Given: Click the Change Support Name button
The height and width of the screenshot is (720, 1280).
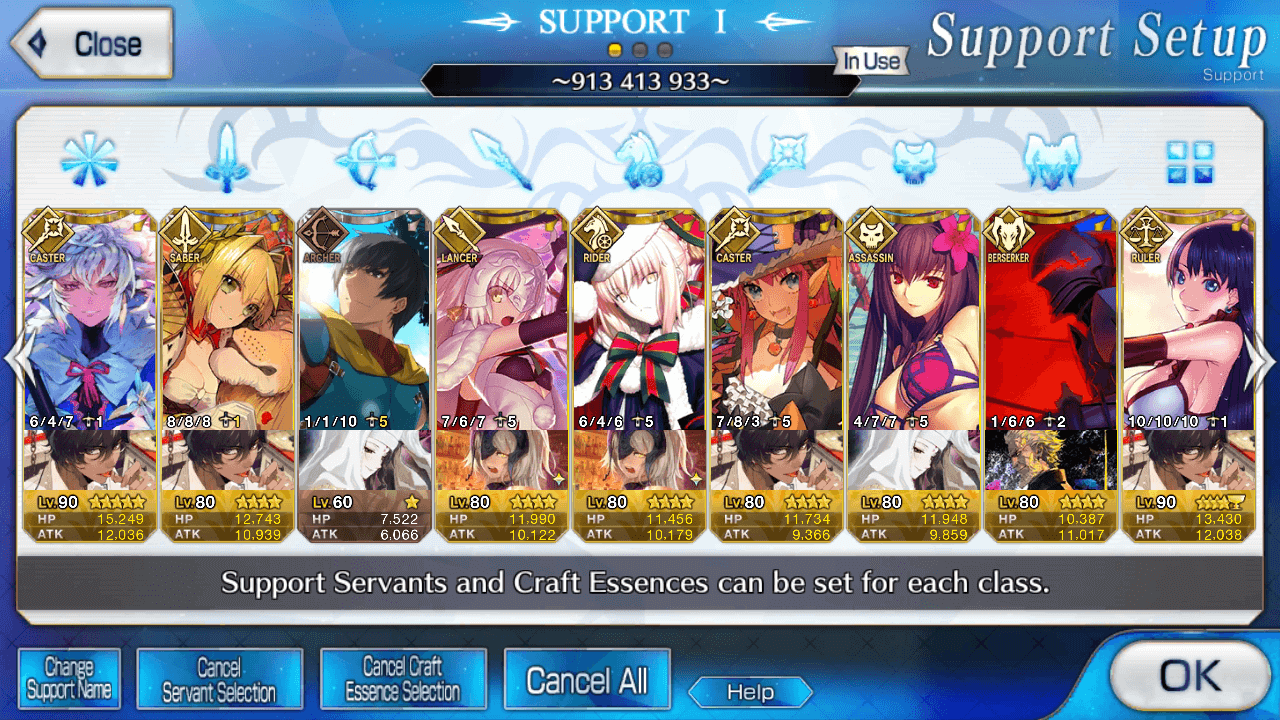Looking at the screenshot, I should (x=69, y=679).
